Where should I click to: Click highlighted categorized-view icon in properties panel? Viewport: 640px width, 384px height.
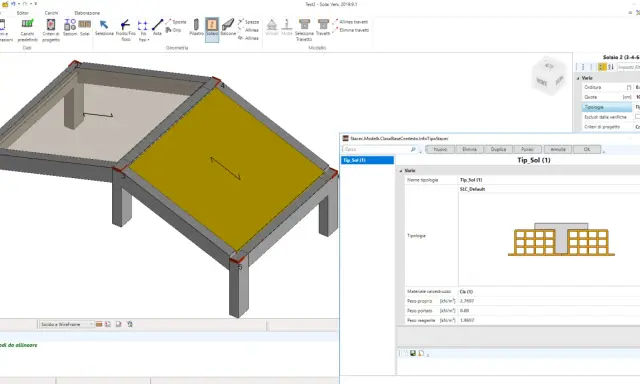(x=601, y=67)
